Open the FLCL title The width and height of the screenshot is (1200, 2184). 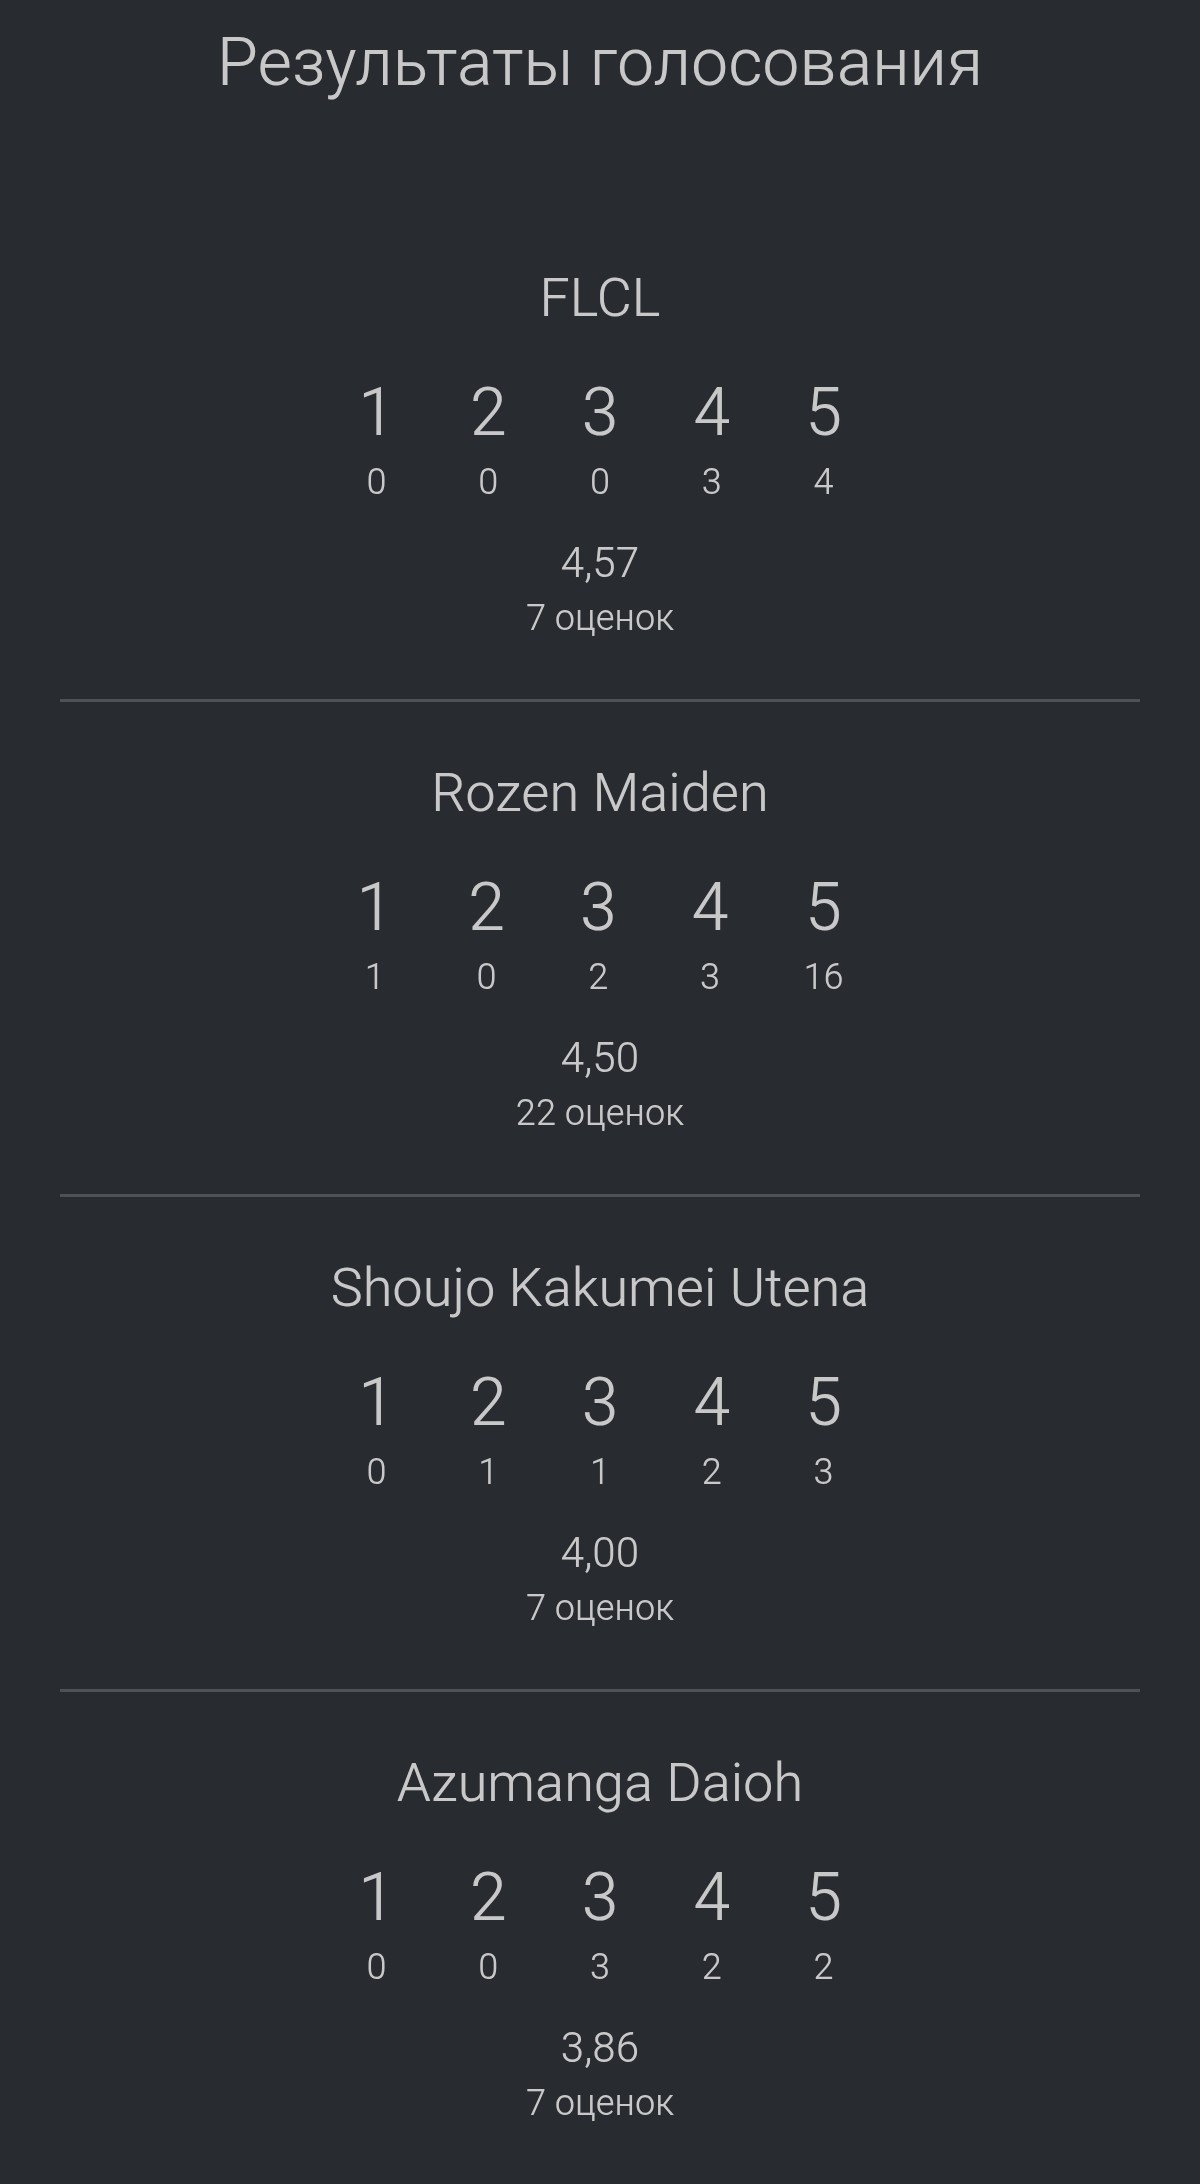coord(600,298)
